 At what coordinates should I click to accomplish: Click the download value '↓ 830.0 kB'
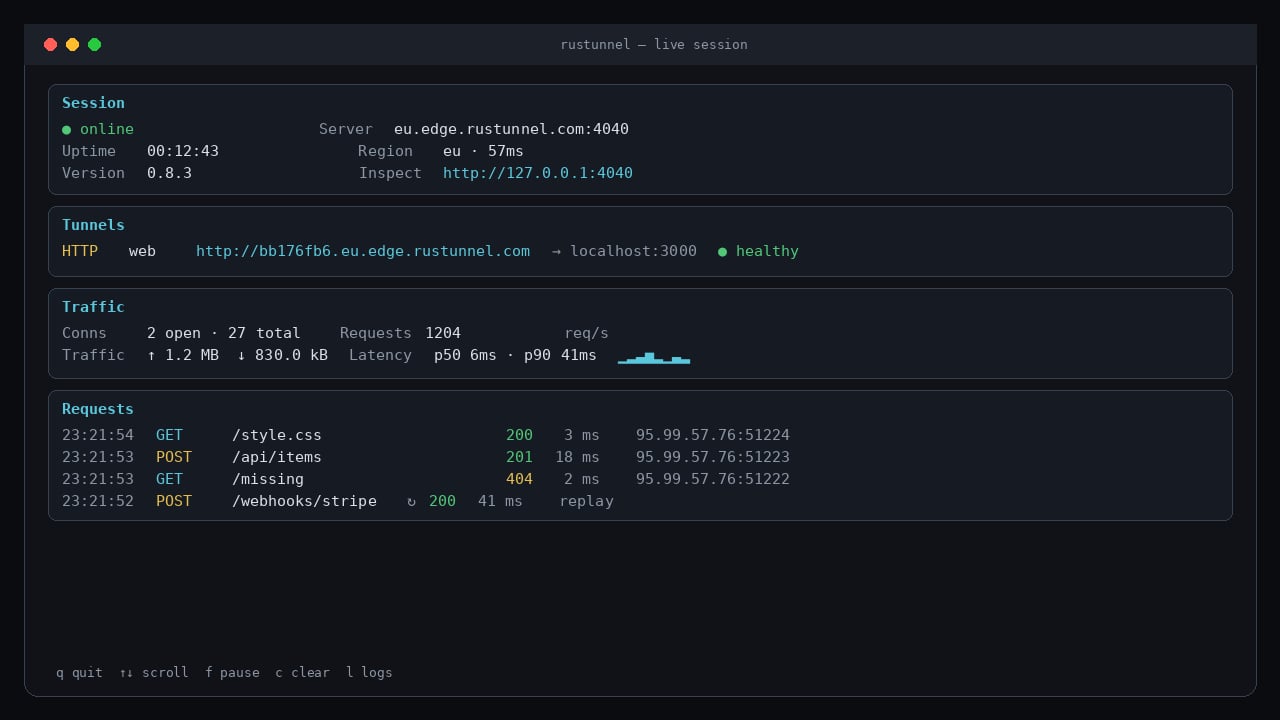pos(282,355)
